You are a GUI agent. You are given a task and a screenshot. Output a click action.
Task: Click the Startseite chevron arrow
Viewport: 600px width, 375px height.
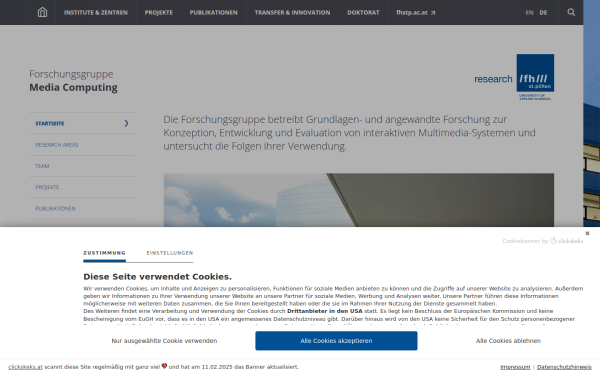126,123
